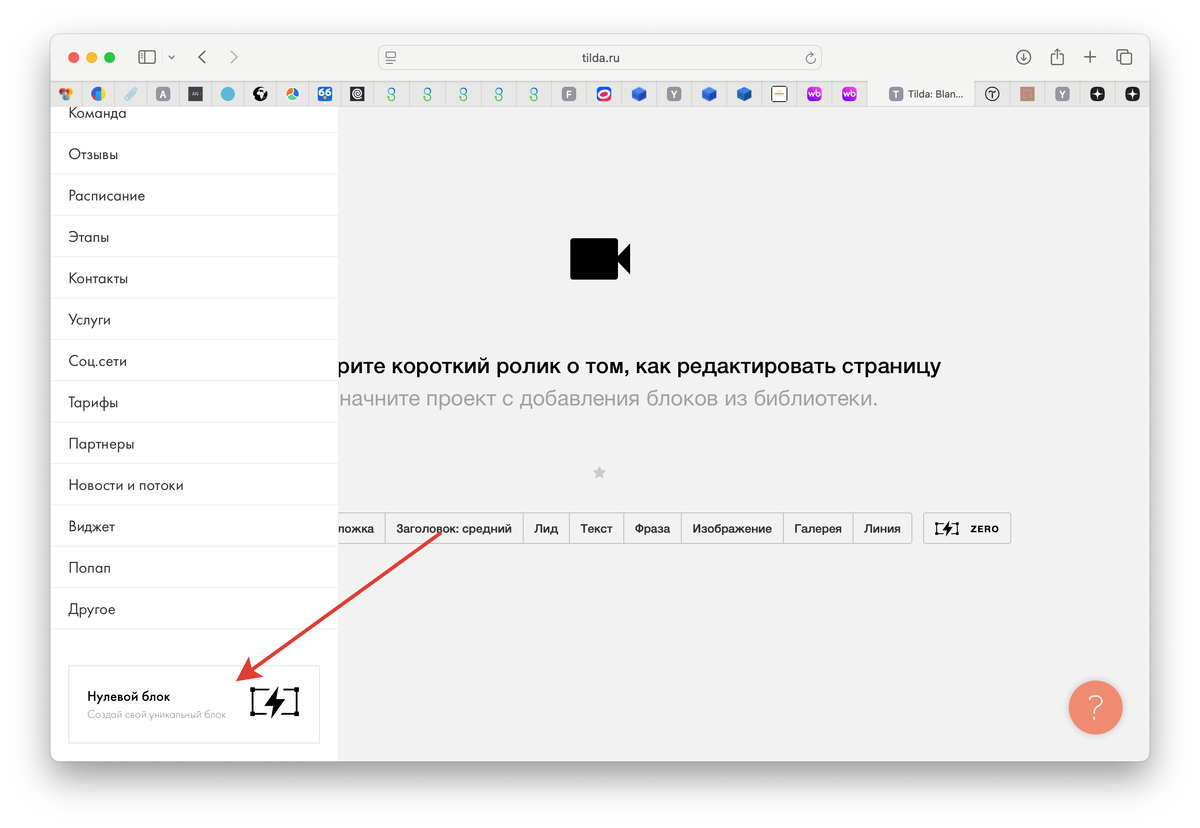The image size is (1200, 828).
Task: Switch to the paperclip icon tab
Action: coord(131,94)
